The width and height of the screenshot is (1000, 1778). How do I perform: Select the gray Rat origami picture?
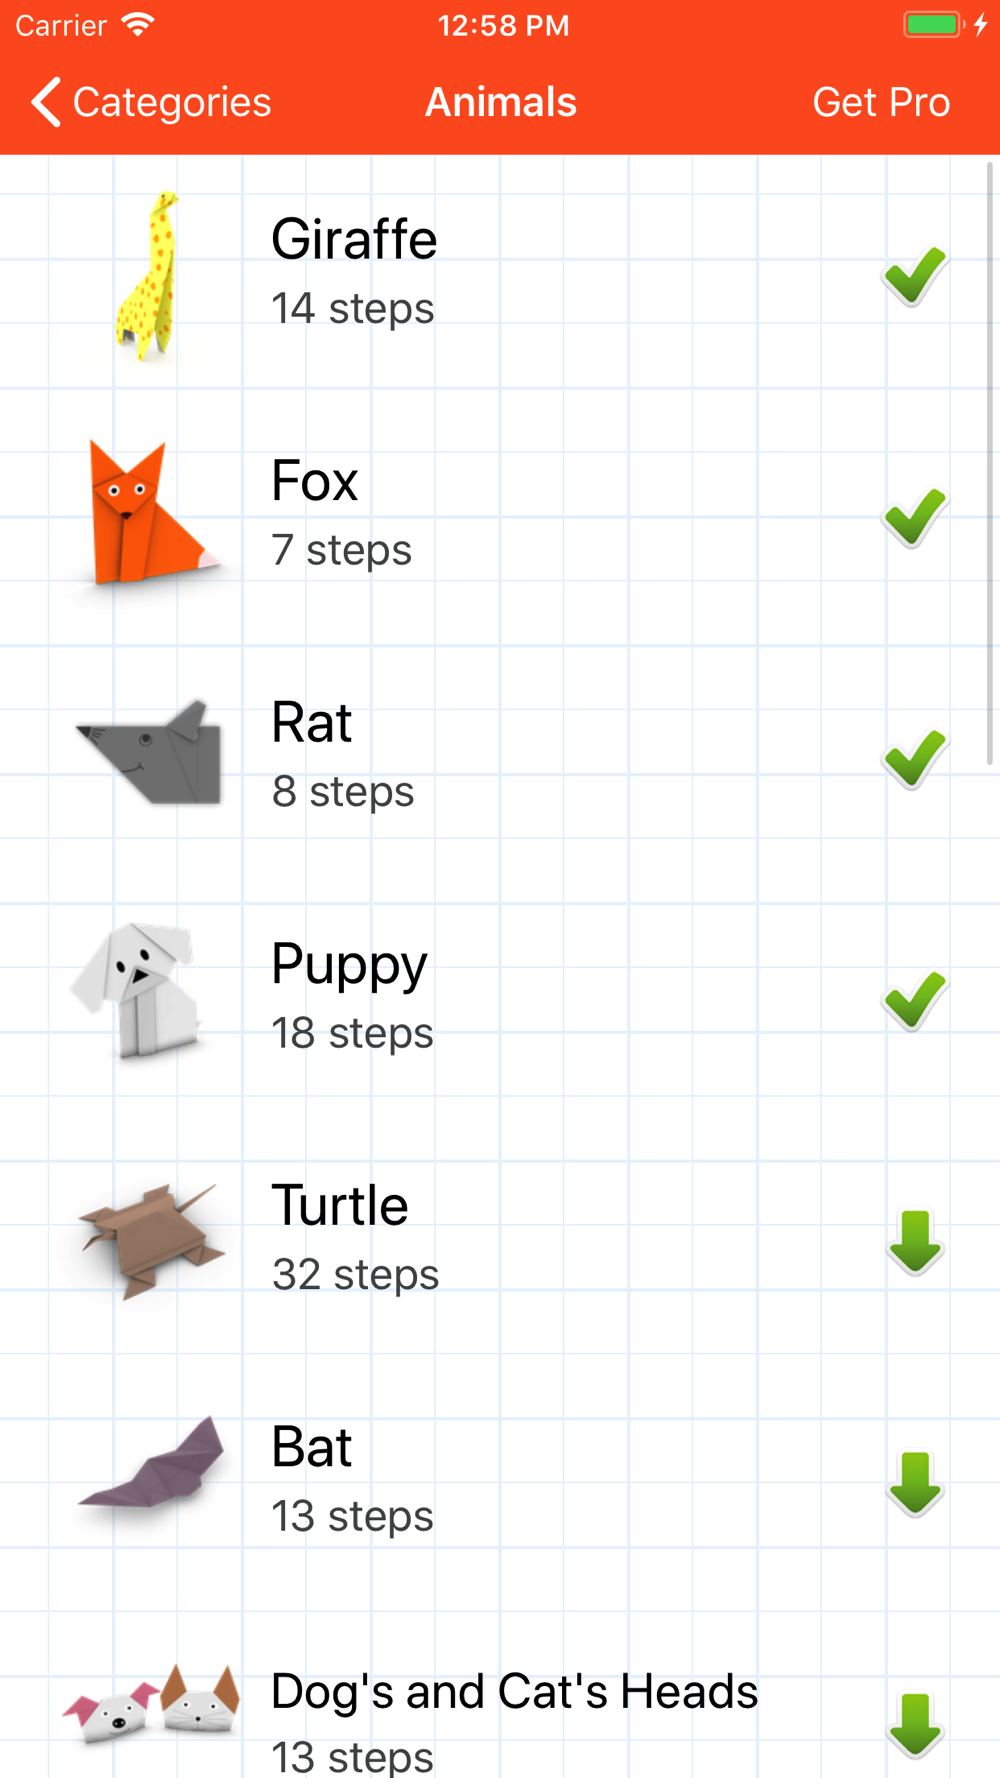pyautogui.click(x=150, y=751)
